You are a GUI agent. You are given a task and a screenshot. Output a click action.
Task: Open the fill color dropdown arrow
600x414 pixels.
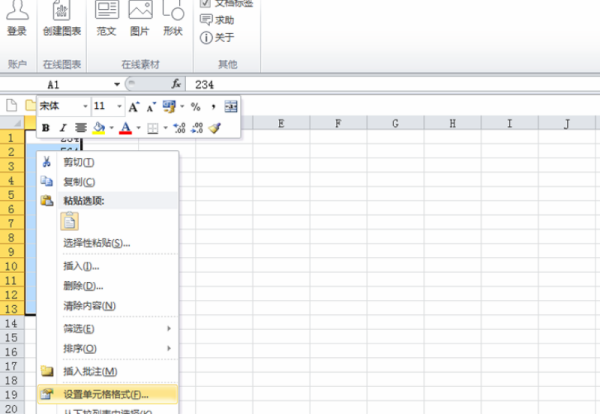(x=111, y=128)
